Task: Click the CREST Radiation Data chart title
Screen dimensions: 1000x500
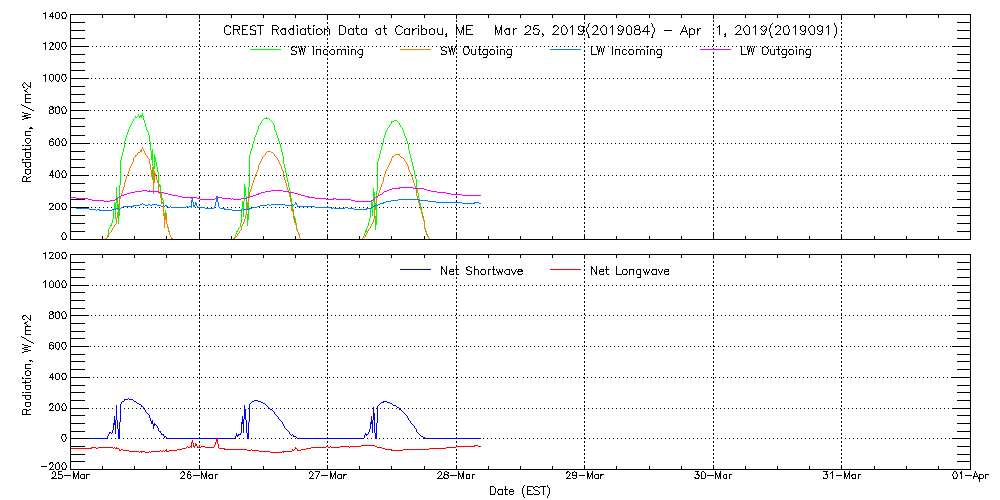Action: pyautogui.click(x=530, y=31)
